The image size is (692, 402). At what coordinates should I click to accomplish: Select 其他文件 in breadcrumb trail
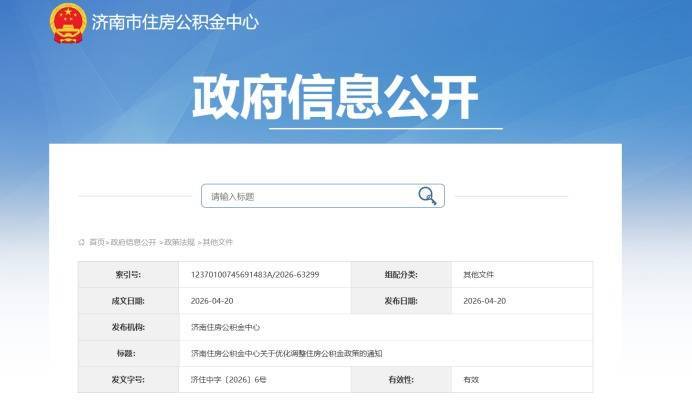(x=218, y=242)
